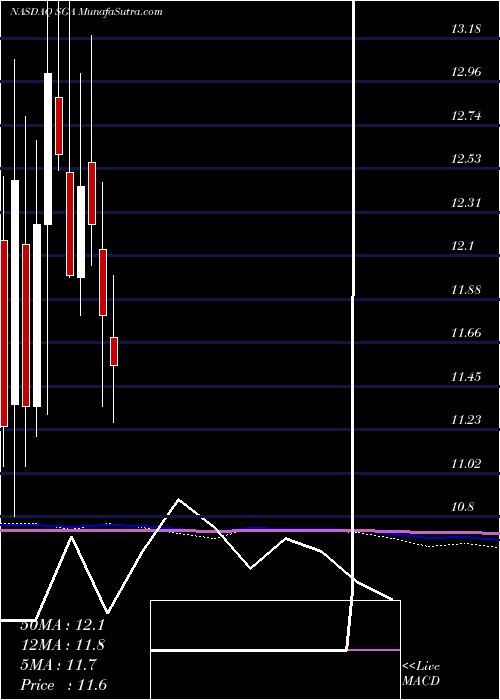The height and width of the screenshot is (700, 500).
Task: Click the 50MA : 12.1 readout
Action: [x=62, y=625]
